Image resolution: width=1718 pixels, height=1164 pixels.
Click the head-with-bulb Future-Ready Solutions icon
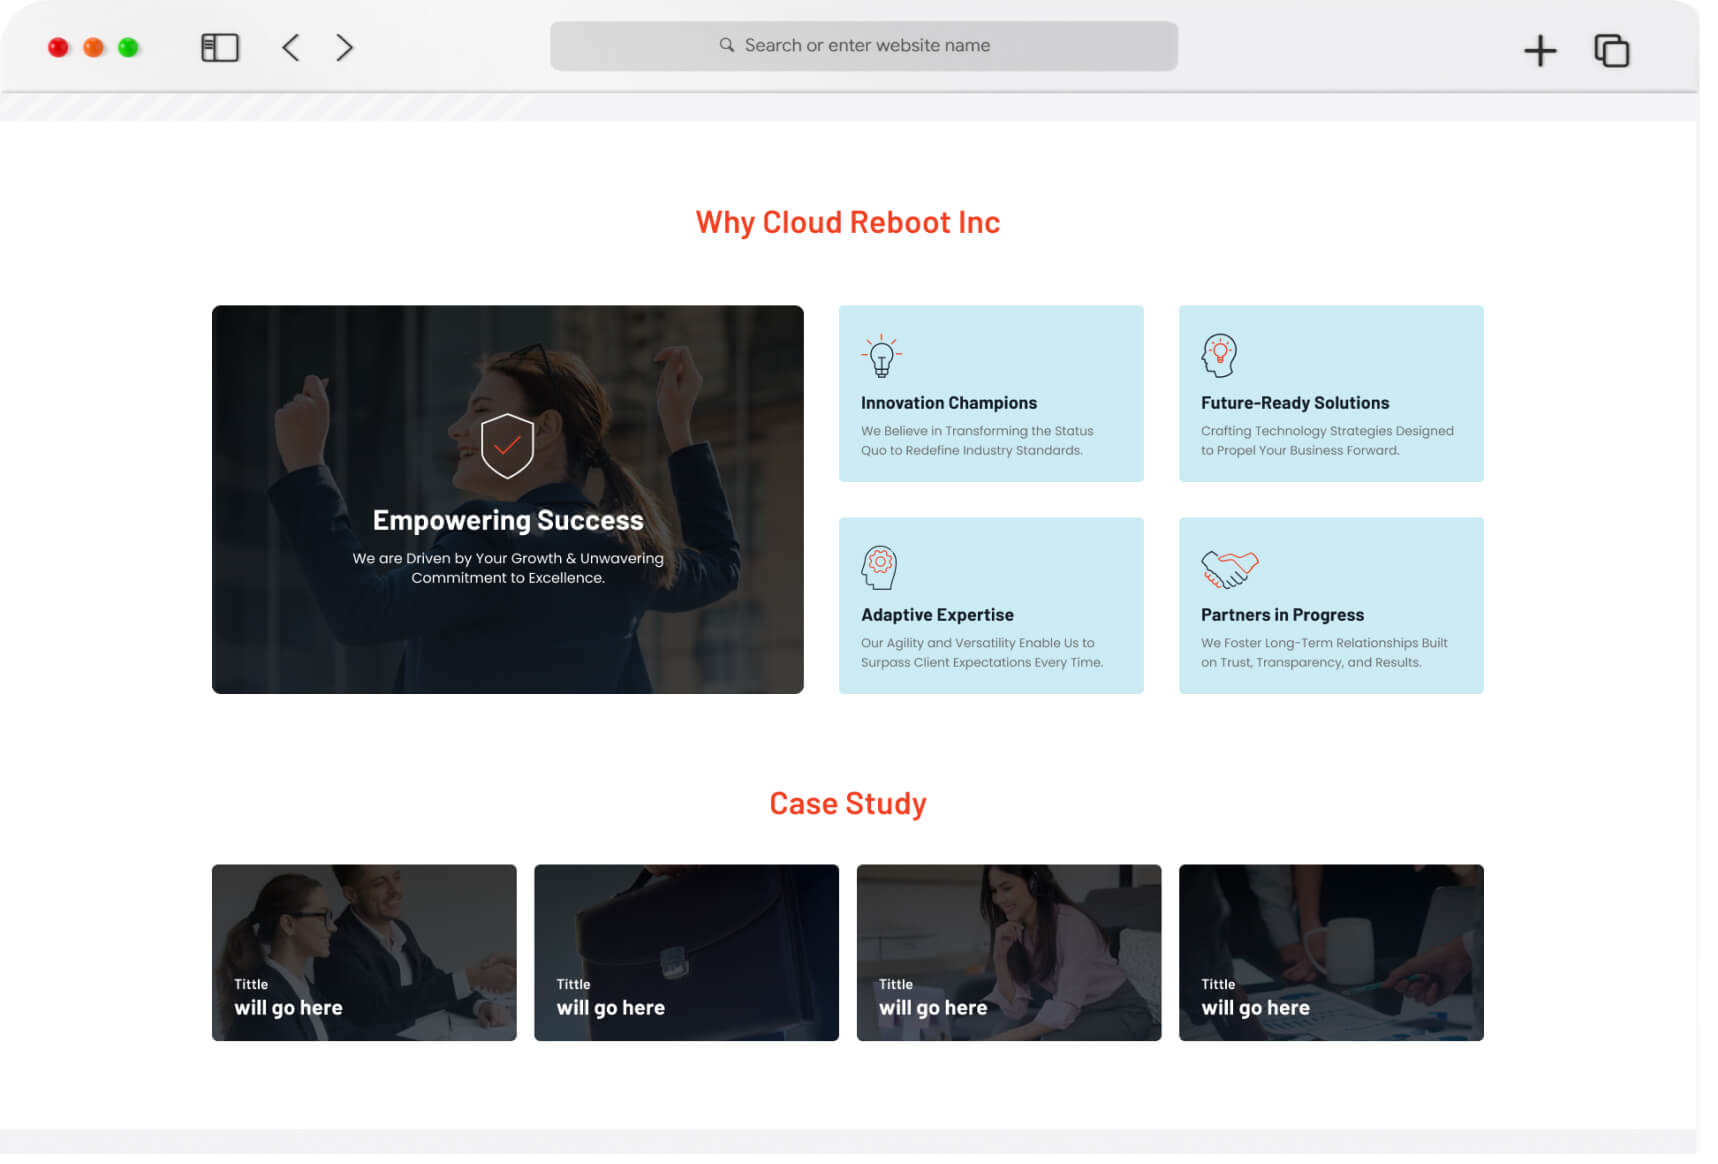pyautogui.click(x=1218, y=356)
